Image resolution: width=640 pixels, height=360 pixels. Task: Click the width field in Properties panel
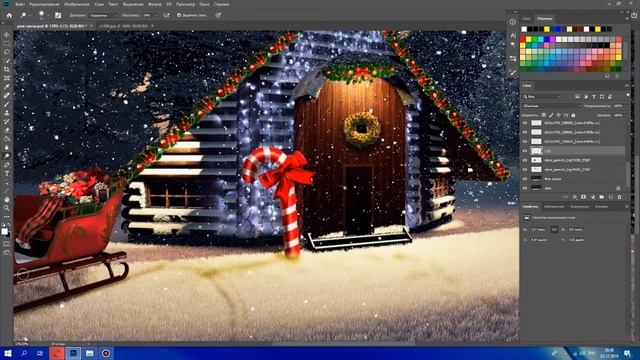tap(538, 230)
